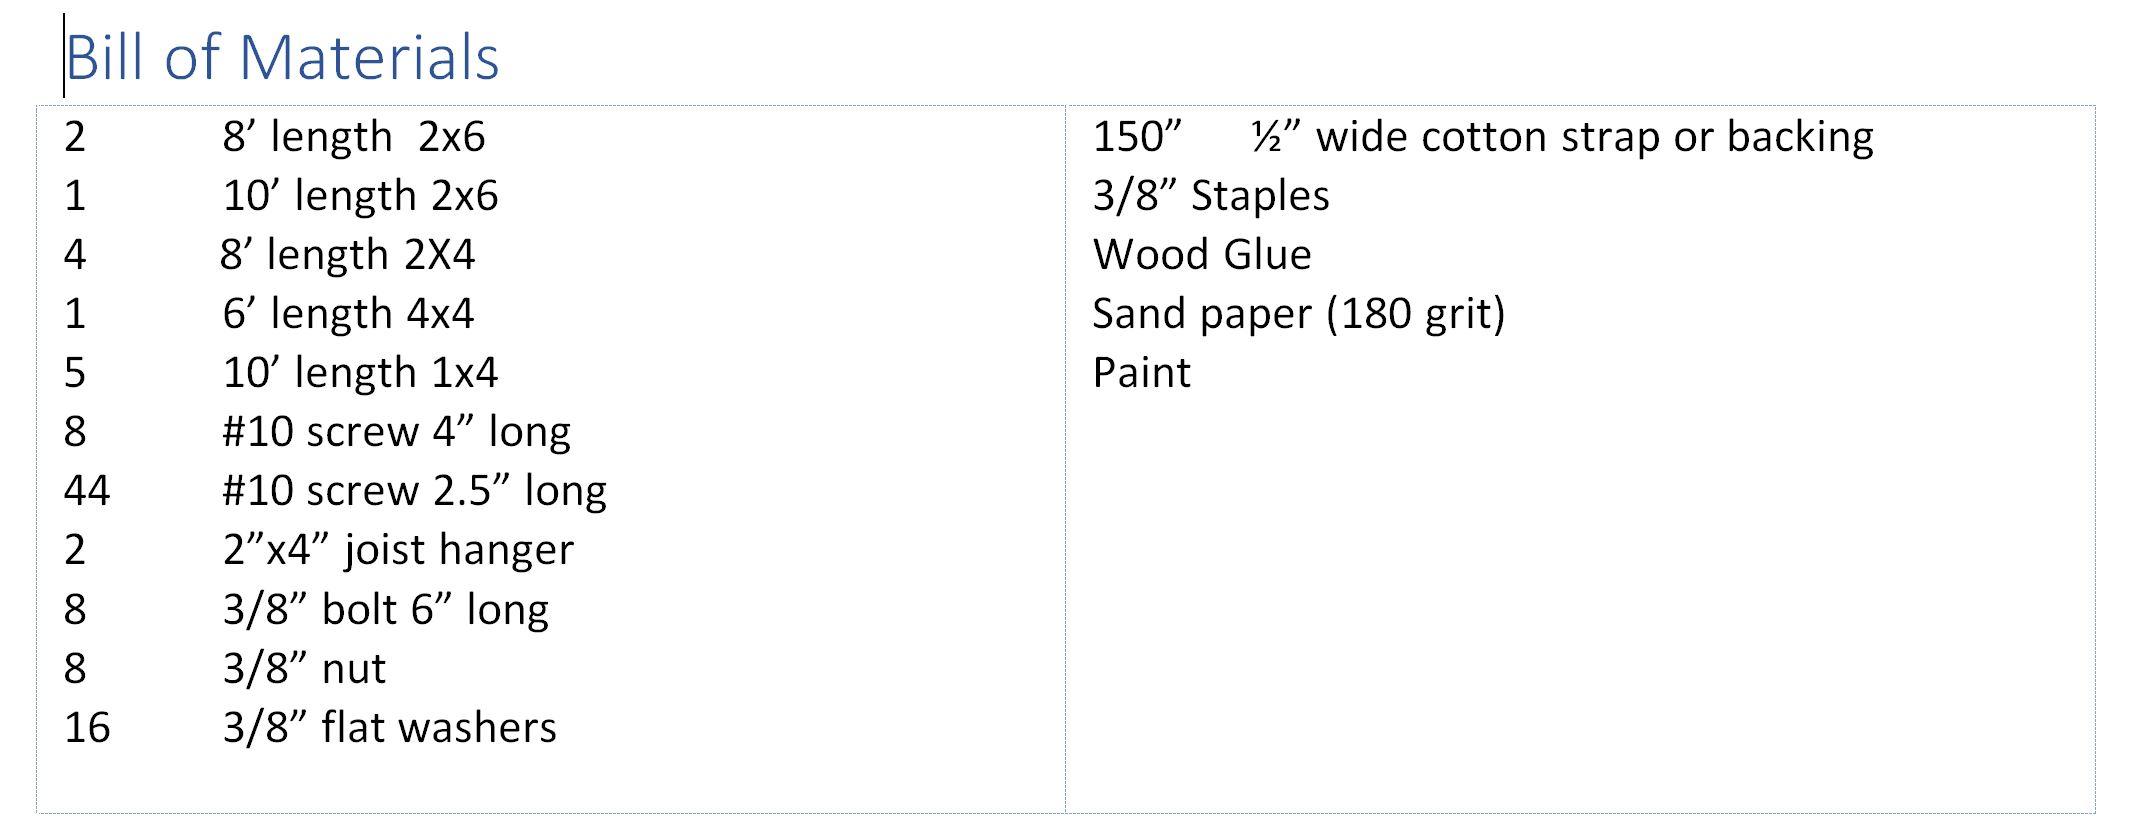Click the 8' length 2x6 line
The width and height of the screenshot is (2156, 839).
pos(353,137)
